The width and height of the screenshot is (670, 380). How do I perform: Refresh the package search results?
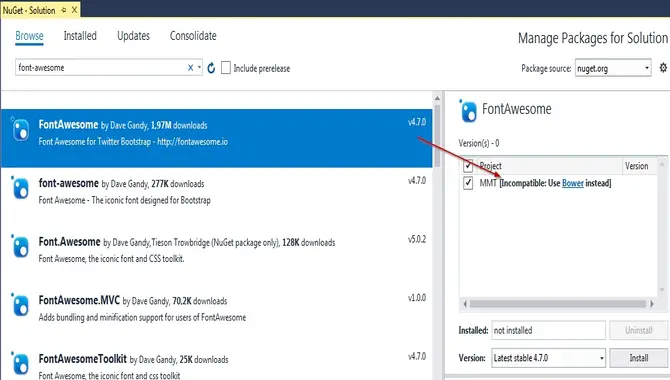tap(211, 68)
